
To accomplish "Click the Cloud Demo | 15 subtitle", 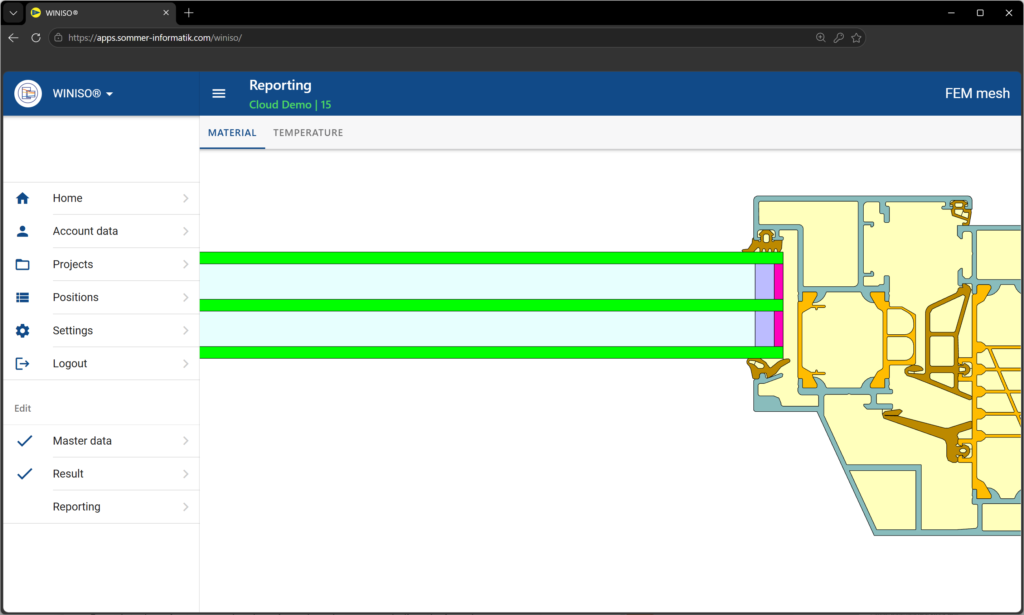I will [290, 104].
